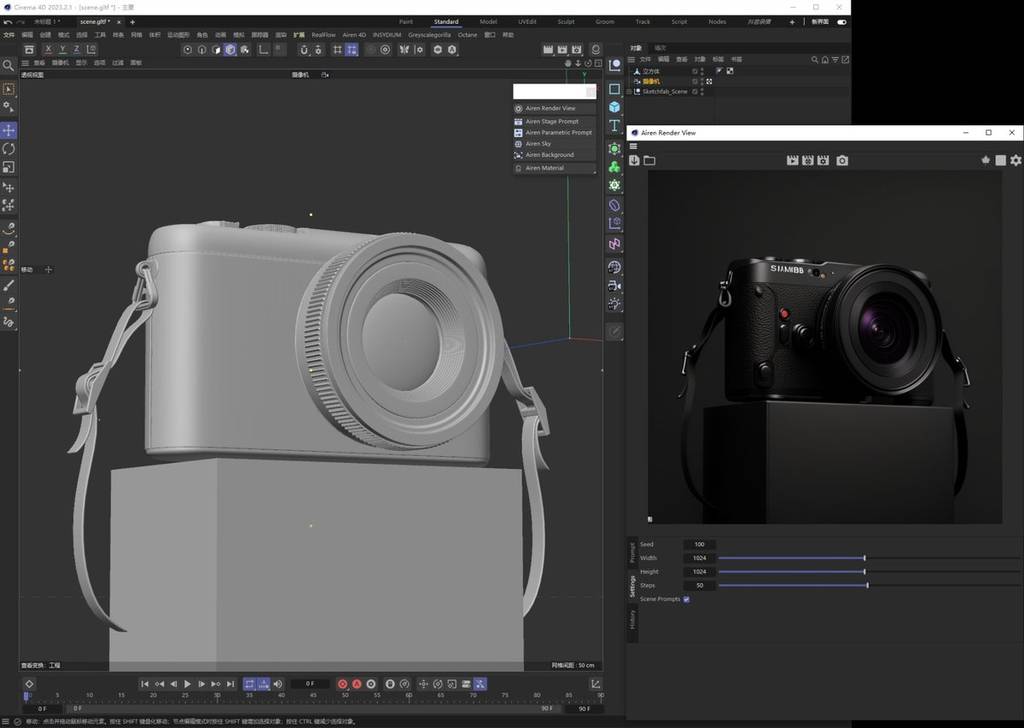
Task: Click the viewport search magnifier icon
Action: click(8, 66)
